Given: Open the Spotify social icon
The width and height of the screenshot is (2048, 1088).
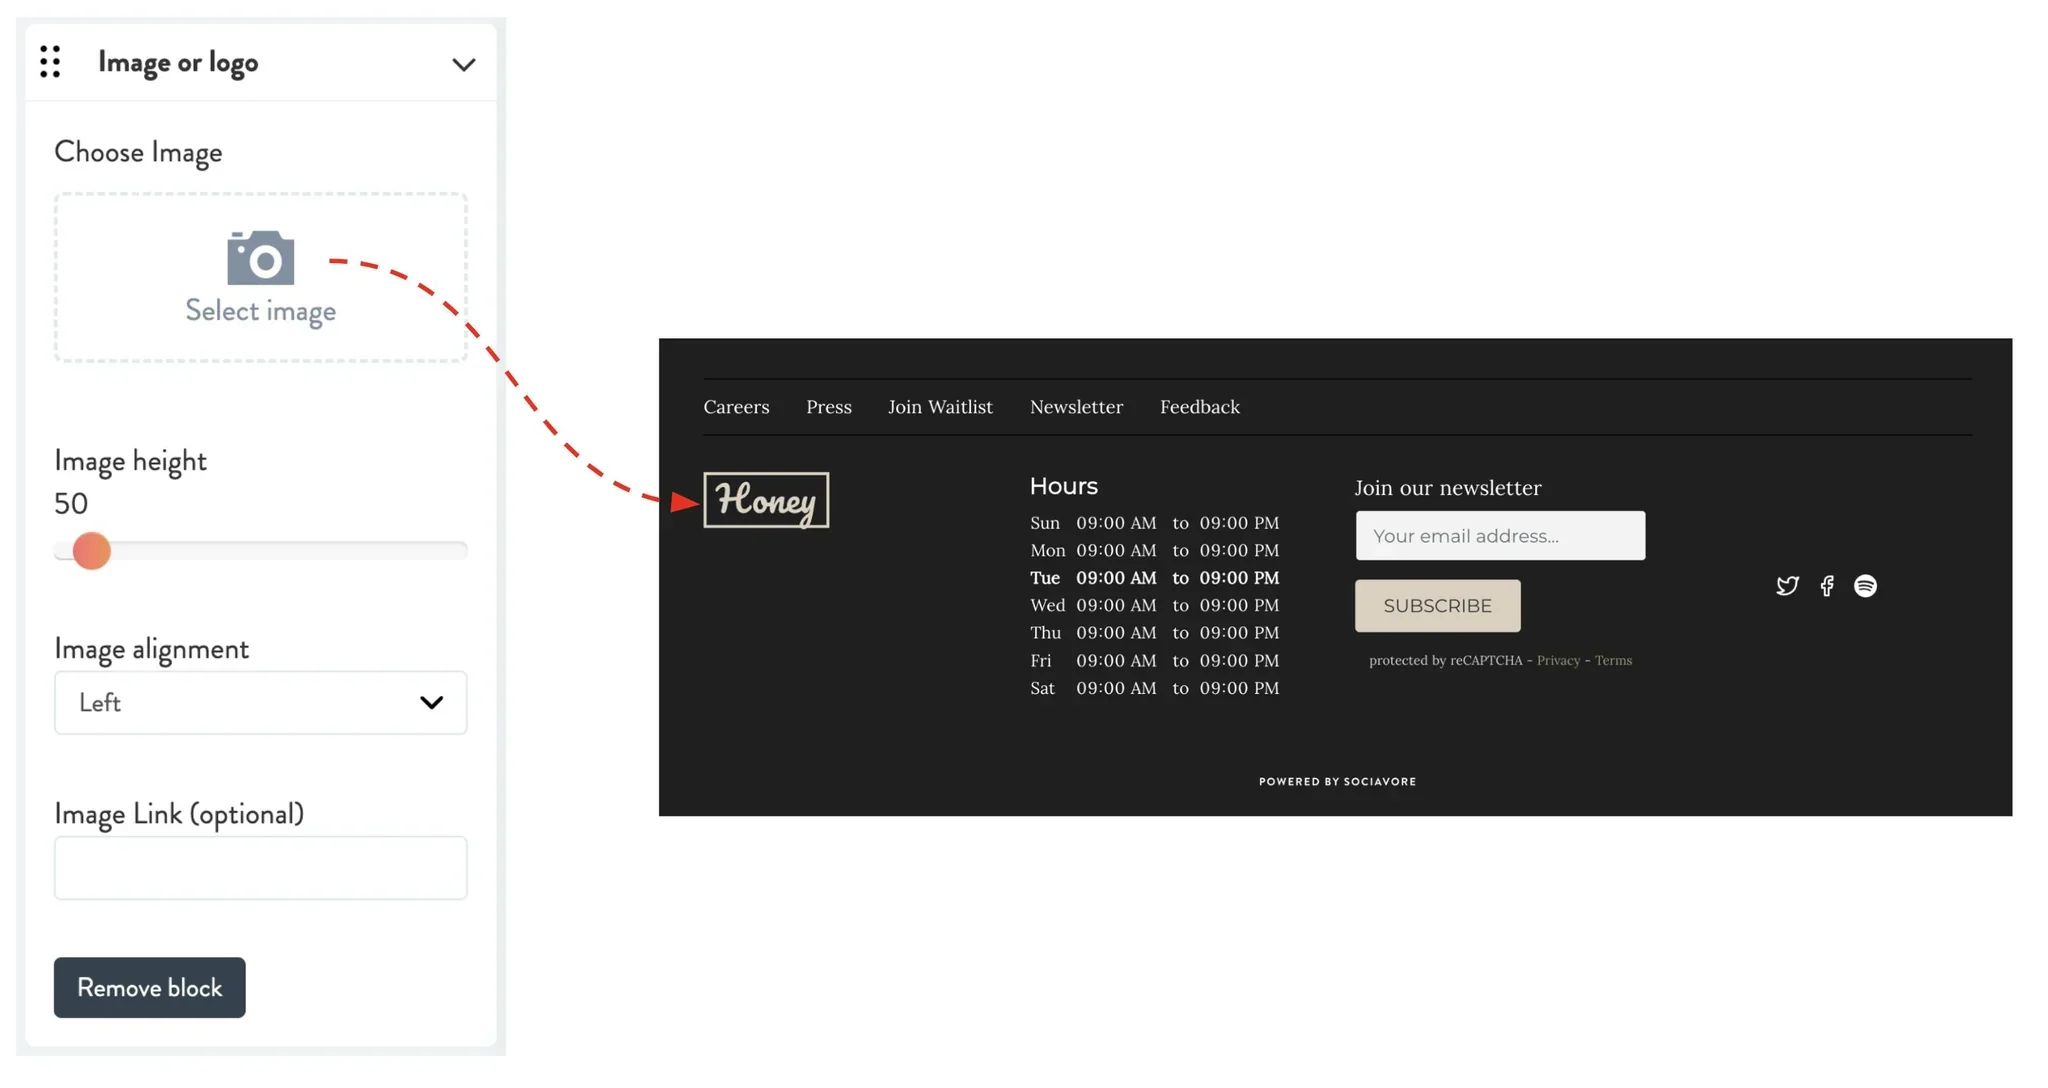Looking at the screenshot, I should pyautogui.click(x=1865, y=586).
